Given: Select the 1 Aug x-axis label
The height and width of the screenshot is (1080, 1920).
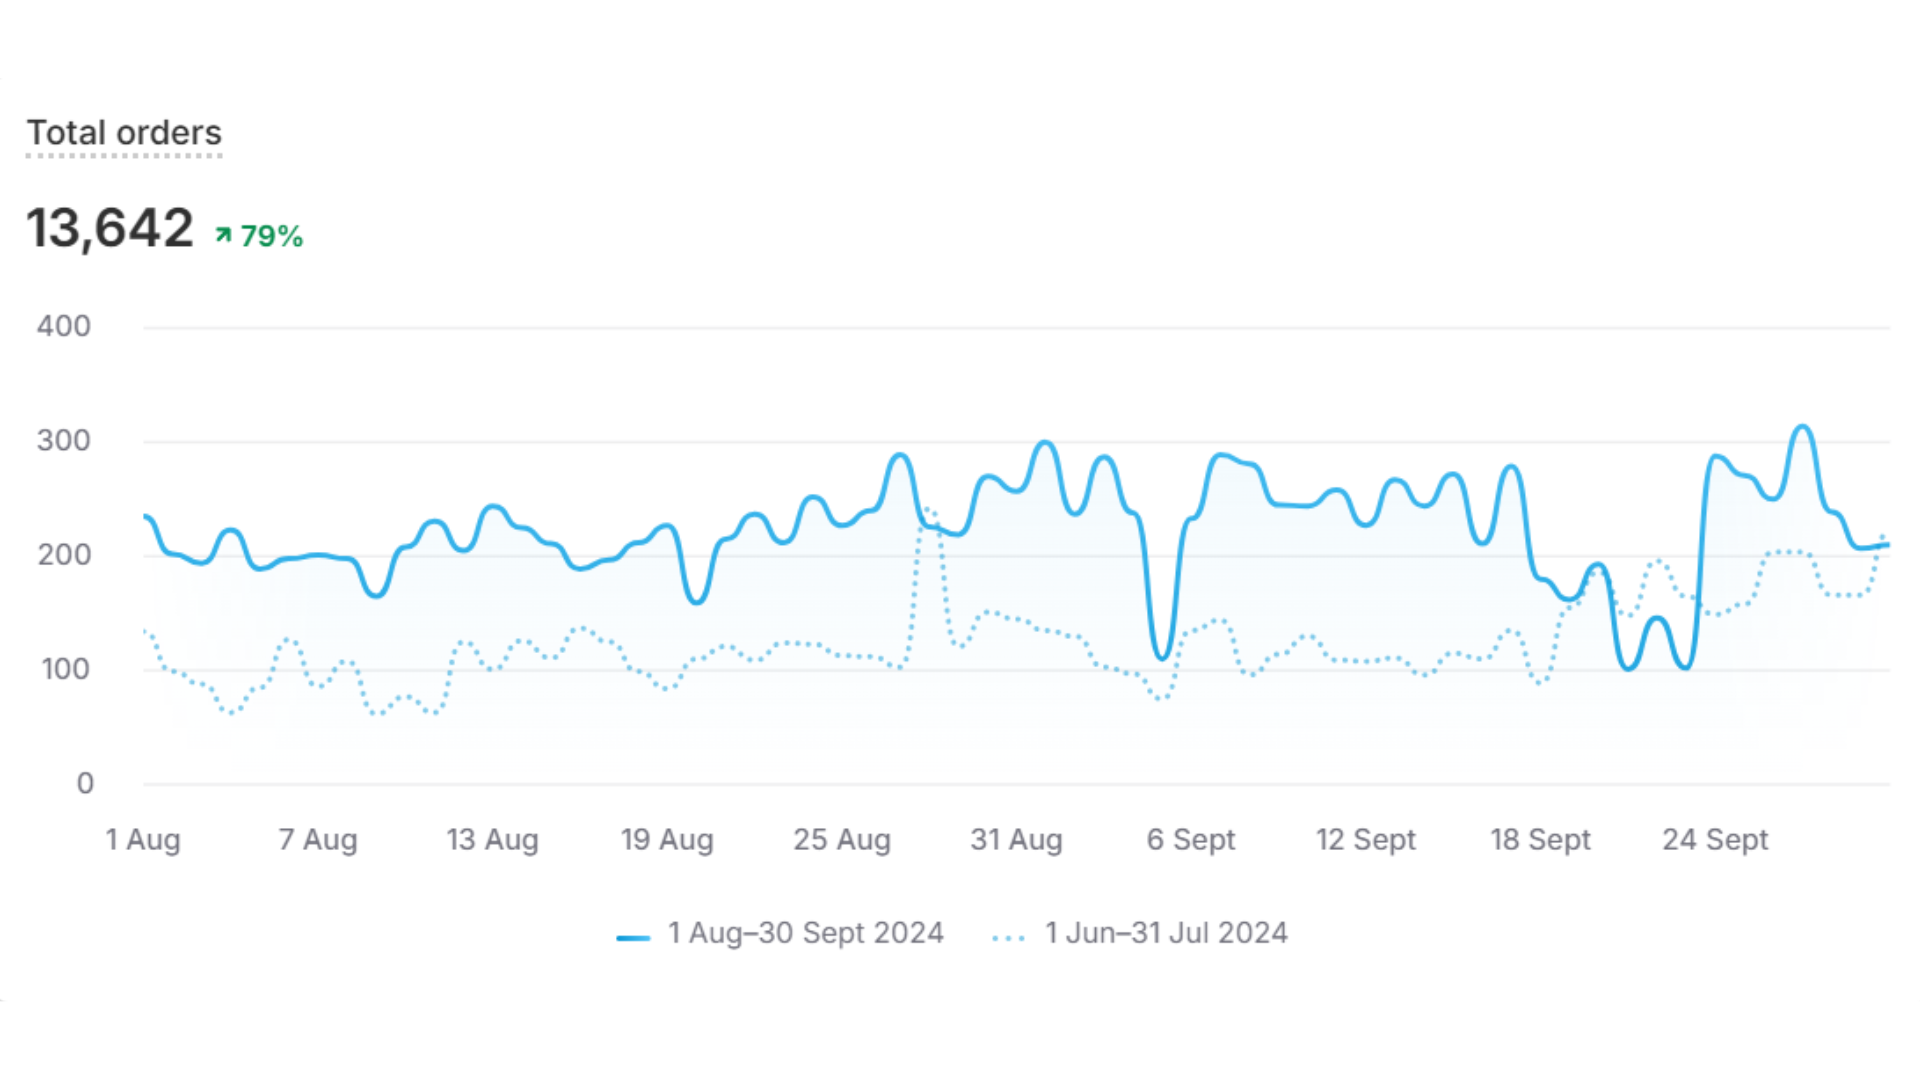Looking at the screenshot, I should (x=143, y=839).
